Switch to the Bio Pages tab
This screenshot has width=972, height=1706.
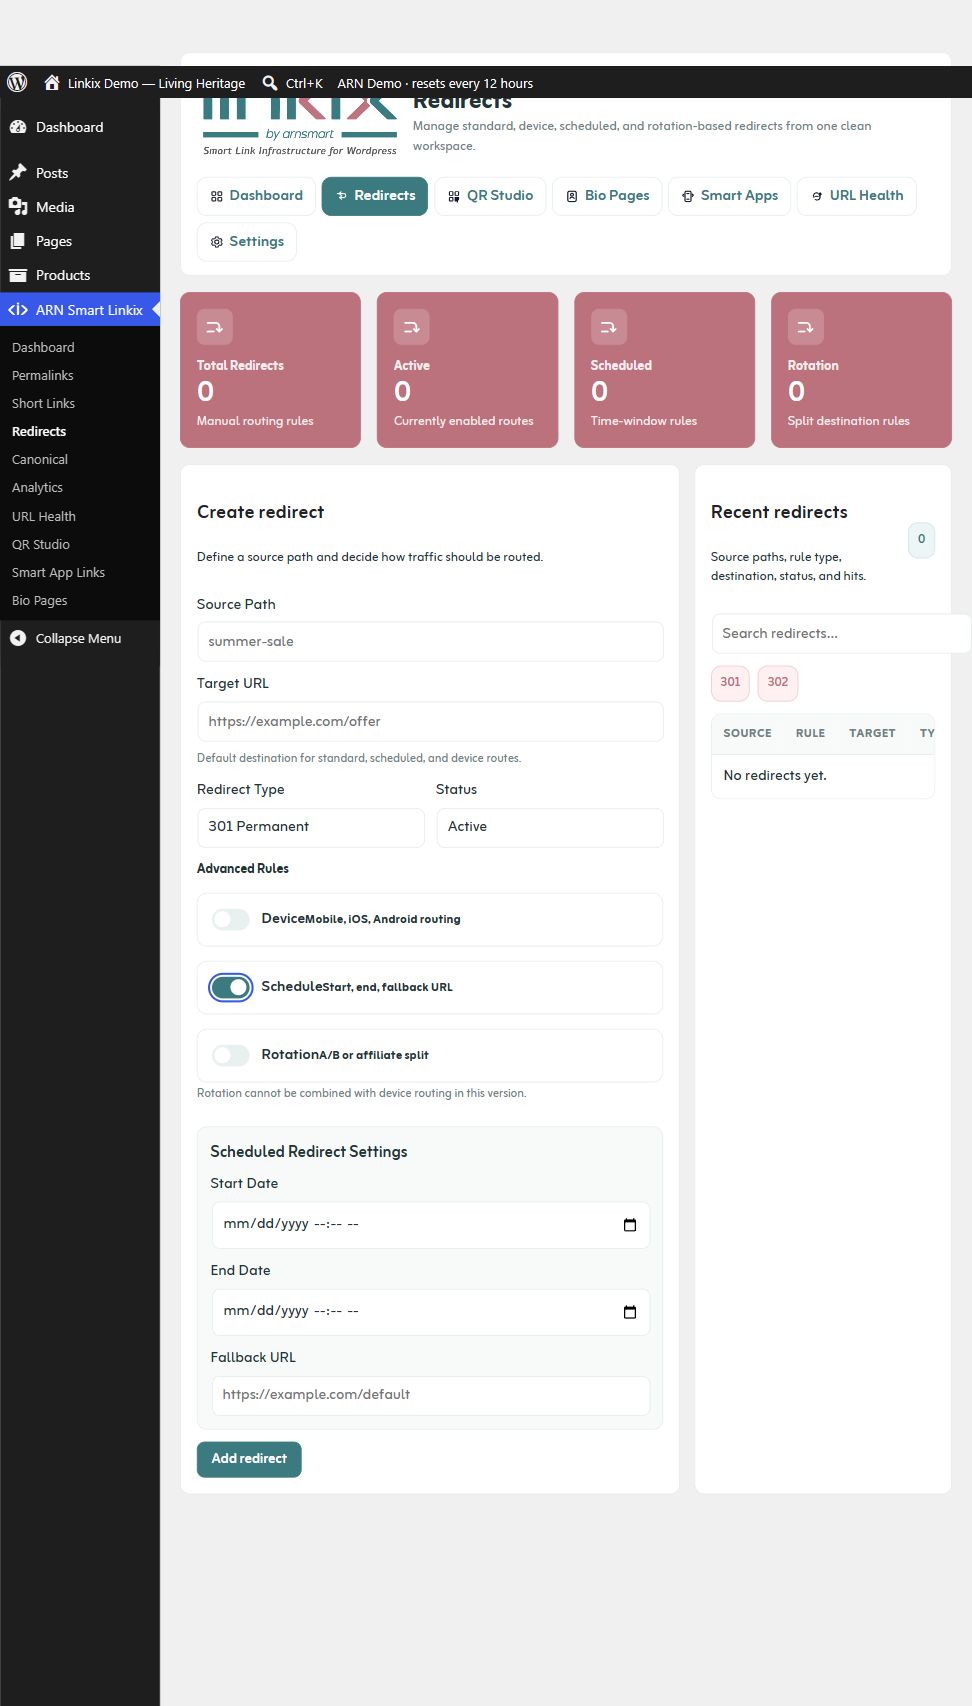point(607,196)
